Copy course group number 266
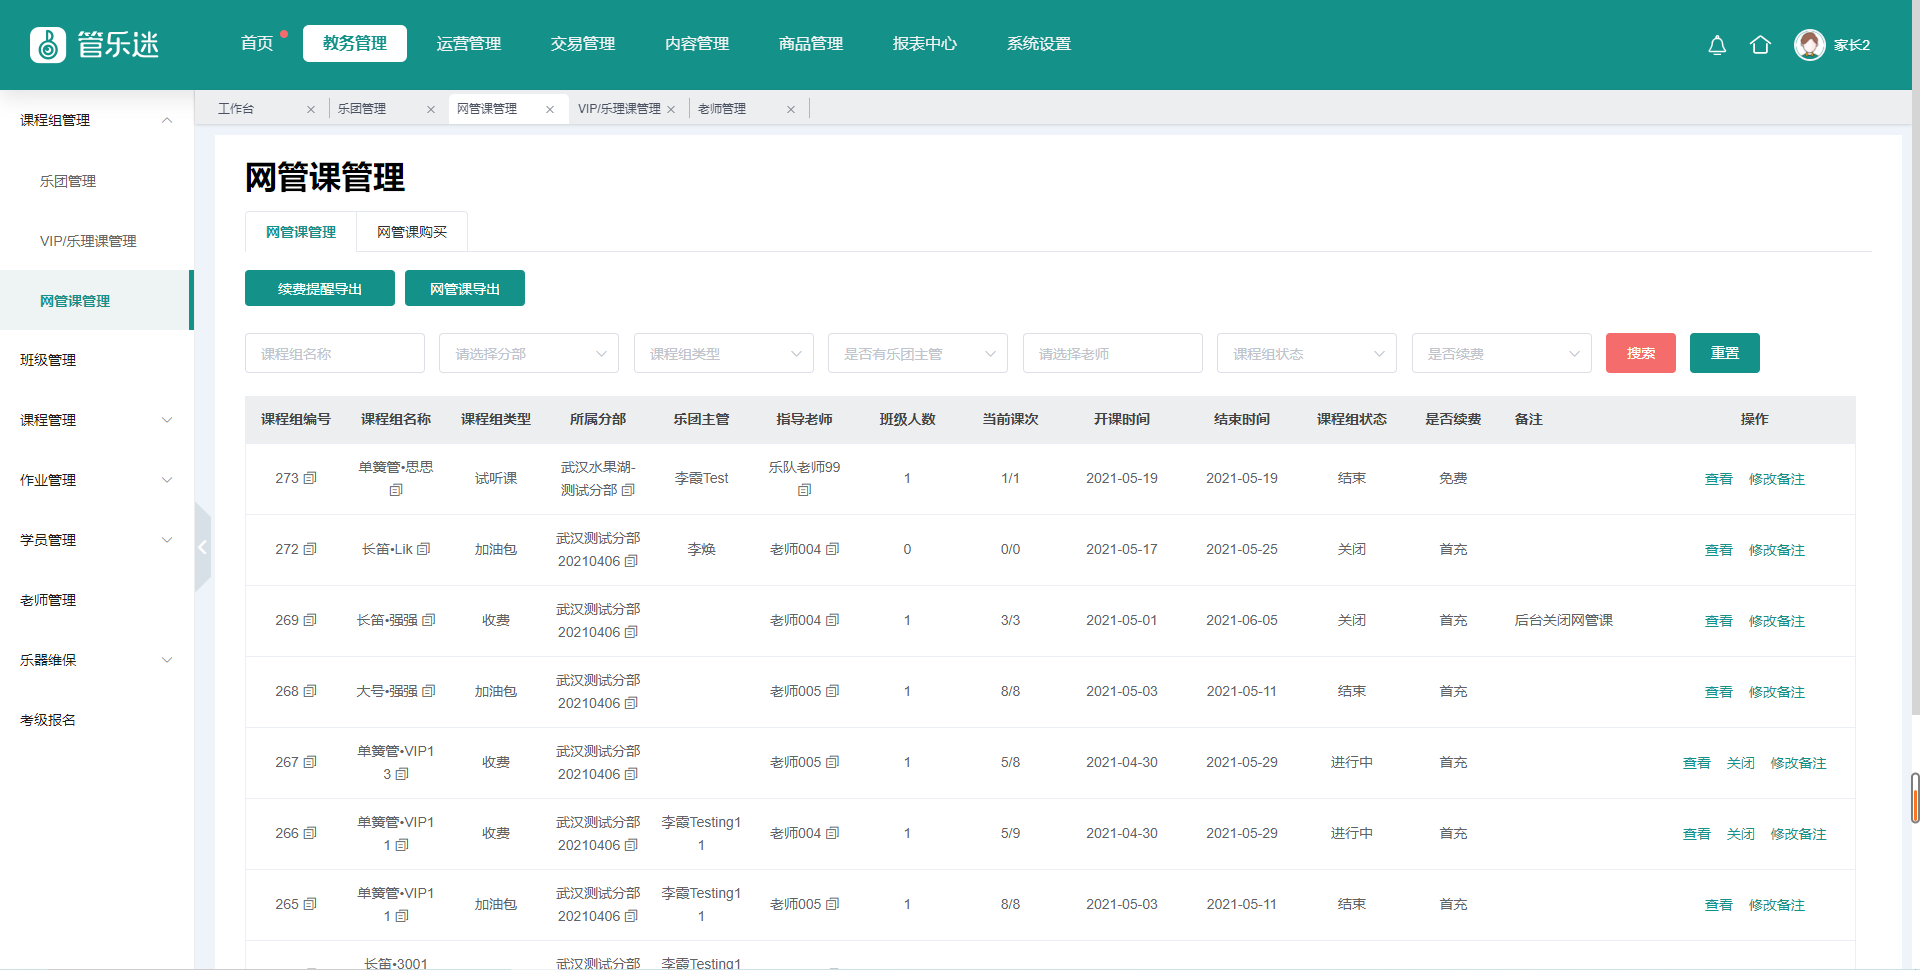This screenshot has height=970, width=1920. click(310, 833)
